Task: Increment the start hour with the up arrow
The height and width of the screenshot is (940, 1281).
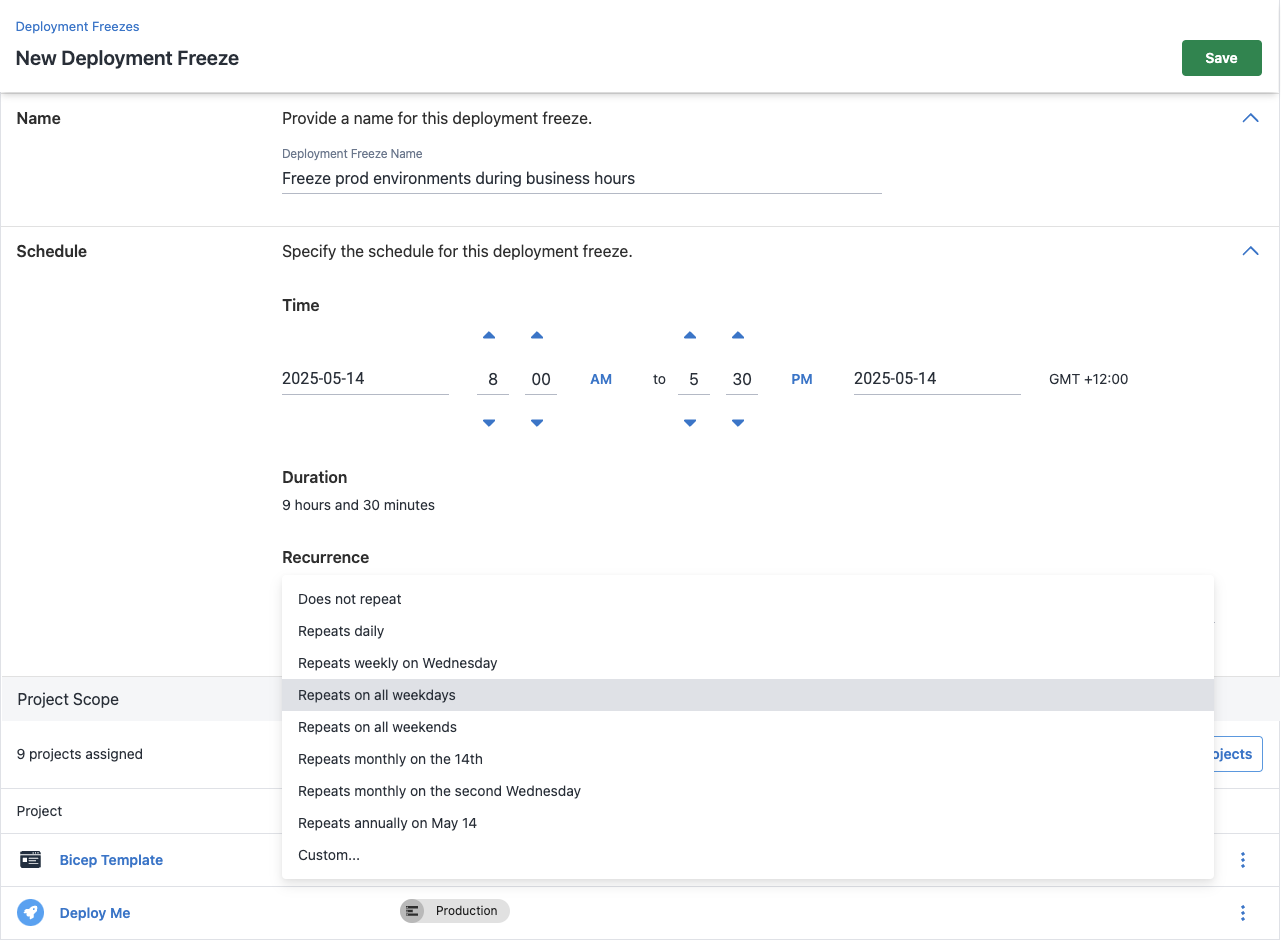Action: pos(489,336)
